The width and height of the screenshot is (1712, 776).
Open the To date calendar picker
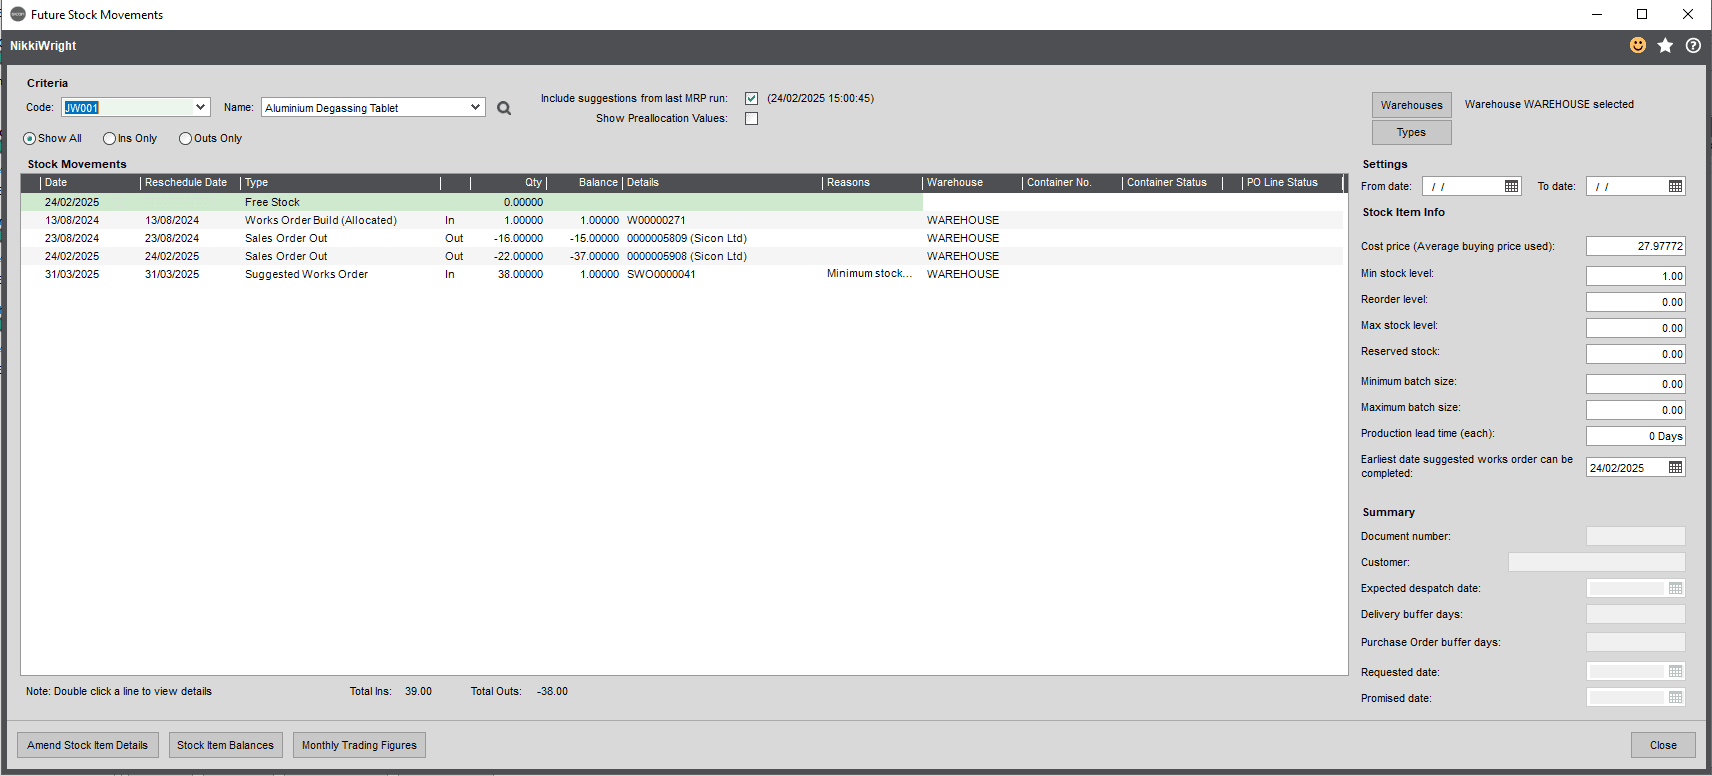coord(1675,186)
